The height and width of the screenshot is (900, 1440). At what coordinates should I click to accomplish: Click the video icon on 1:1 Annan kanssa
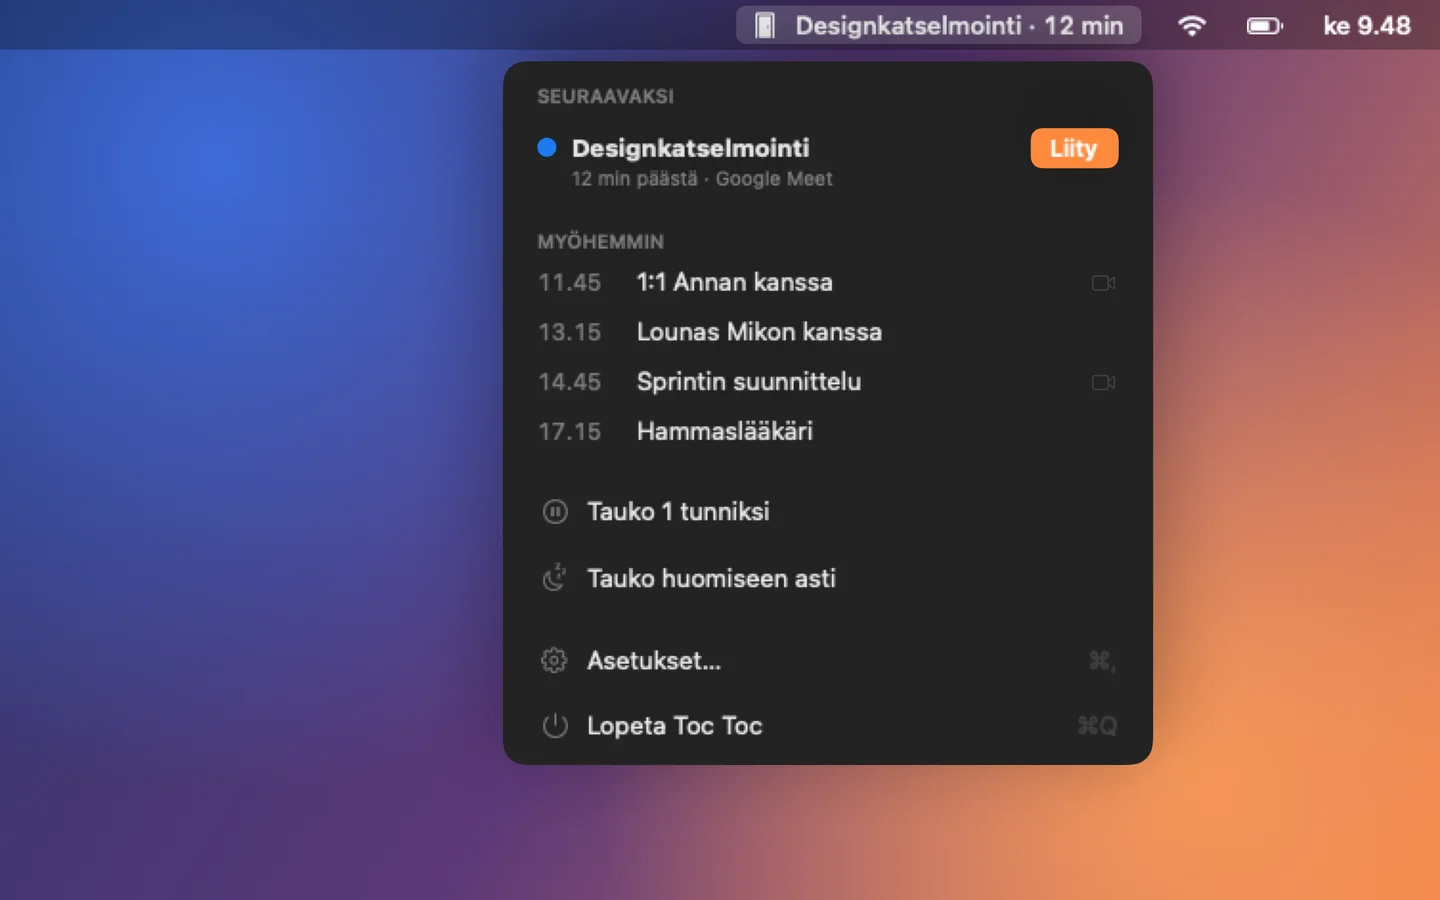point(1104,283)
